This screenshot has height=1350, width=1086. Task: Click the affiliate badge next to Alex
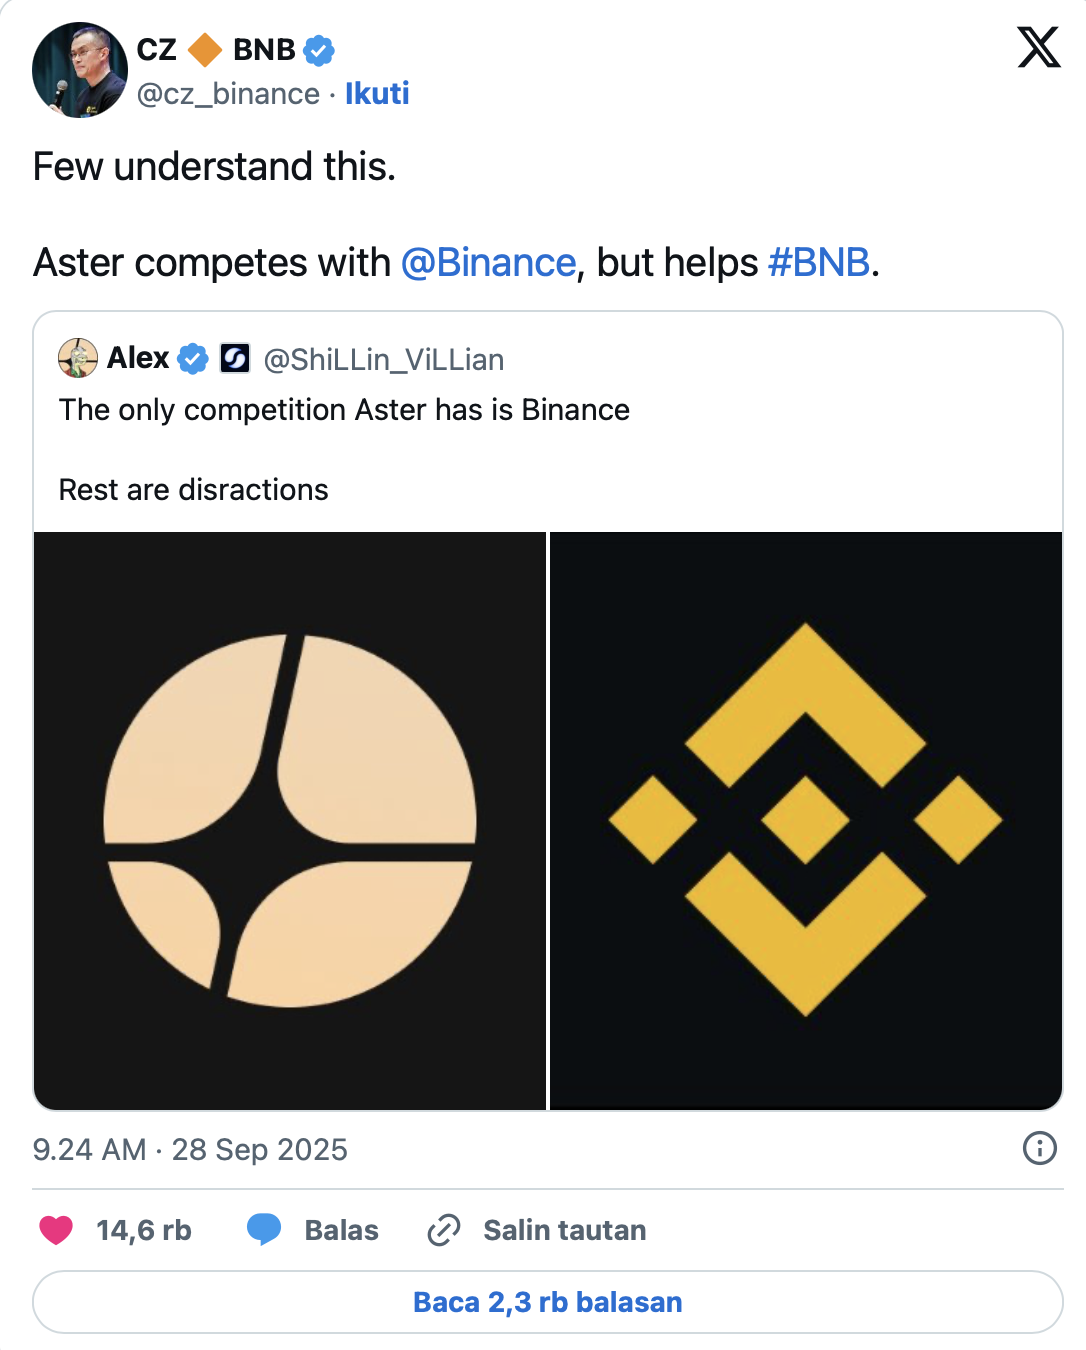click(235, 358)
